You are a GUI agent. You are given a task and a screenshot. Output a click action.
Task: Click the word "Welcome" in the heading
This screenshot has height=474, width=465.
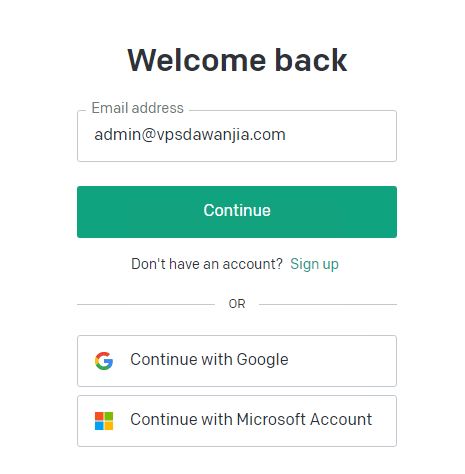[197, 60]
